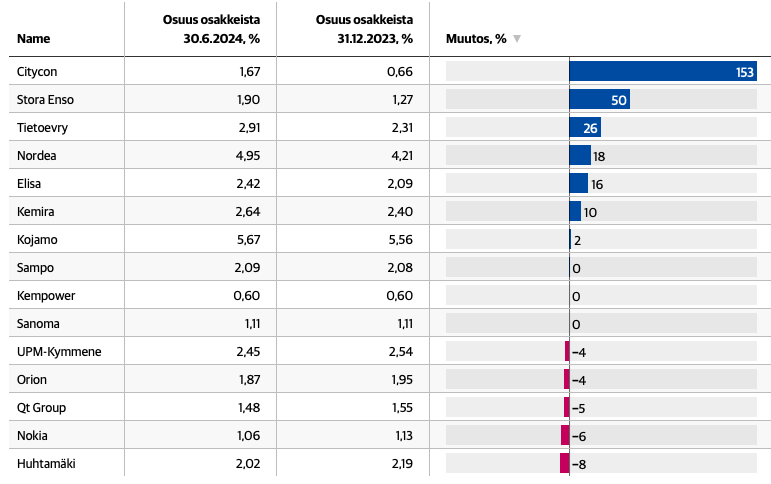
Task: Sort by Osuus osakkeista 30.6.2024 header
Action: pyautogui.click(x=211, y=29)
